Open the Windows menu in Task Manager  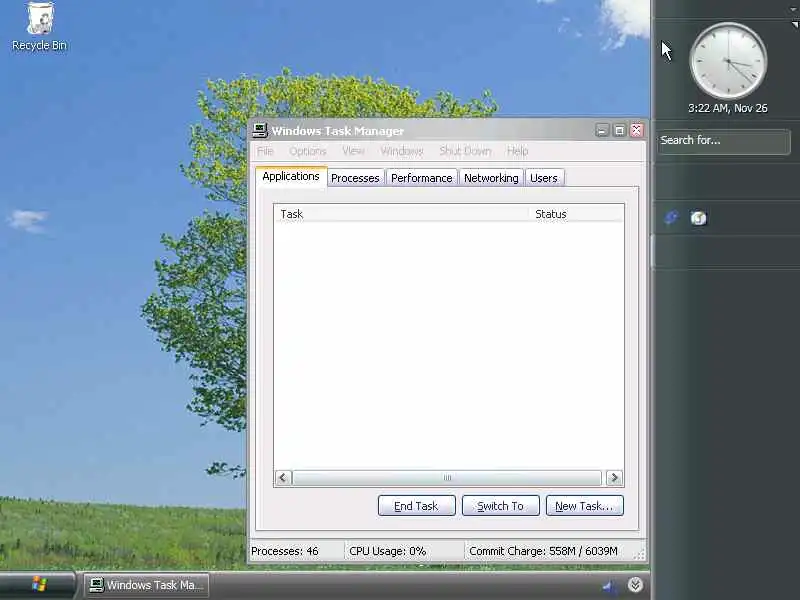(x=402, y=151)
